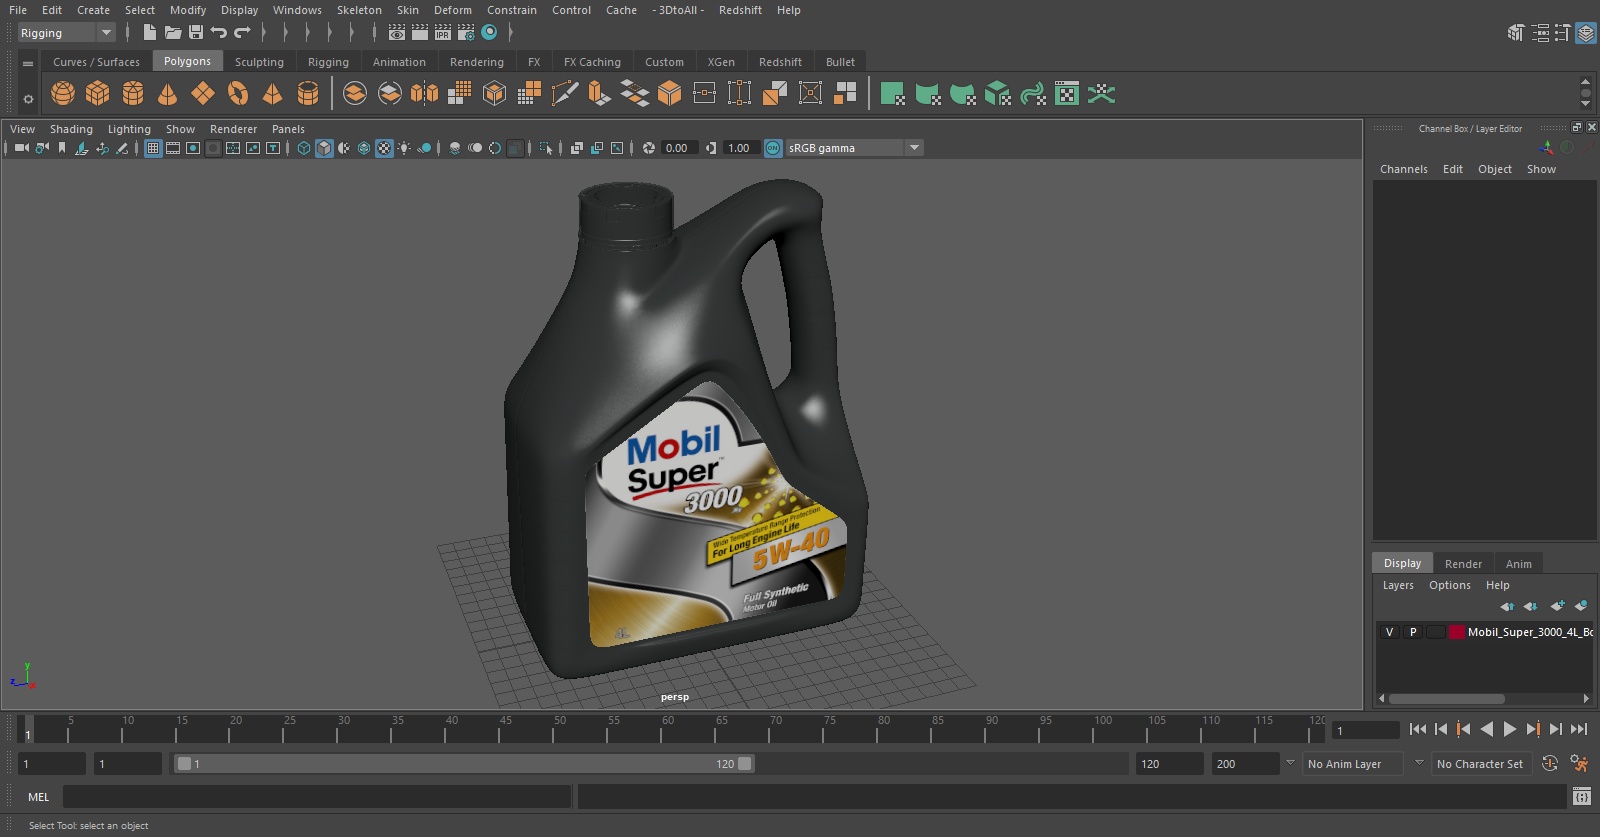
Task: Open animation preferences running figure icon
Action: point(1579,764)
